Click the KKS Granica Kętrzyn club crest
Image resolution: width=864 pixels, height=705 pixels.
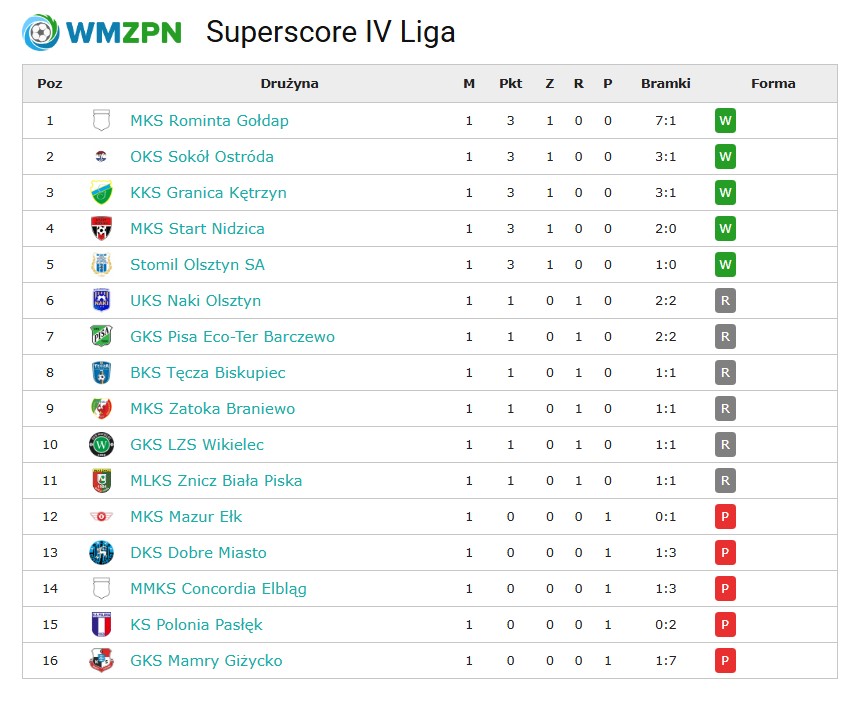(x=101, y=192)
